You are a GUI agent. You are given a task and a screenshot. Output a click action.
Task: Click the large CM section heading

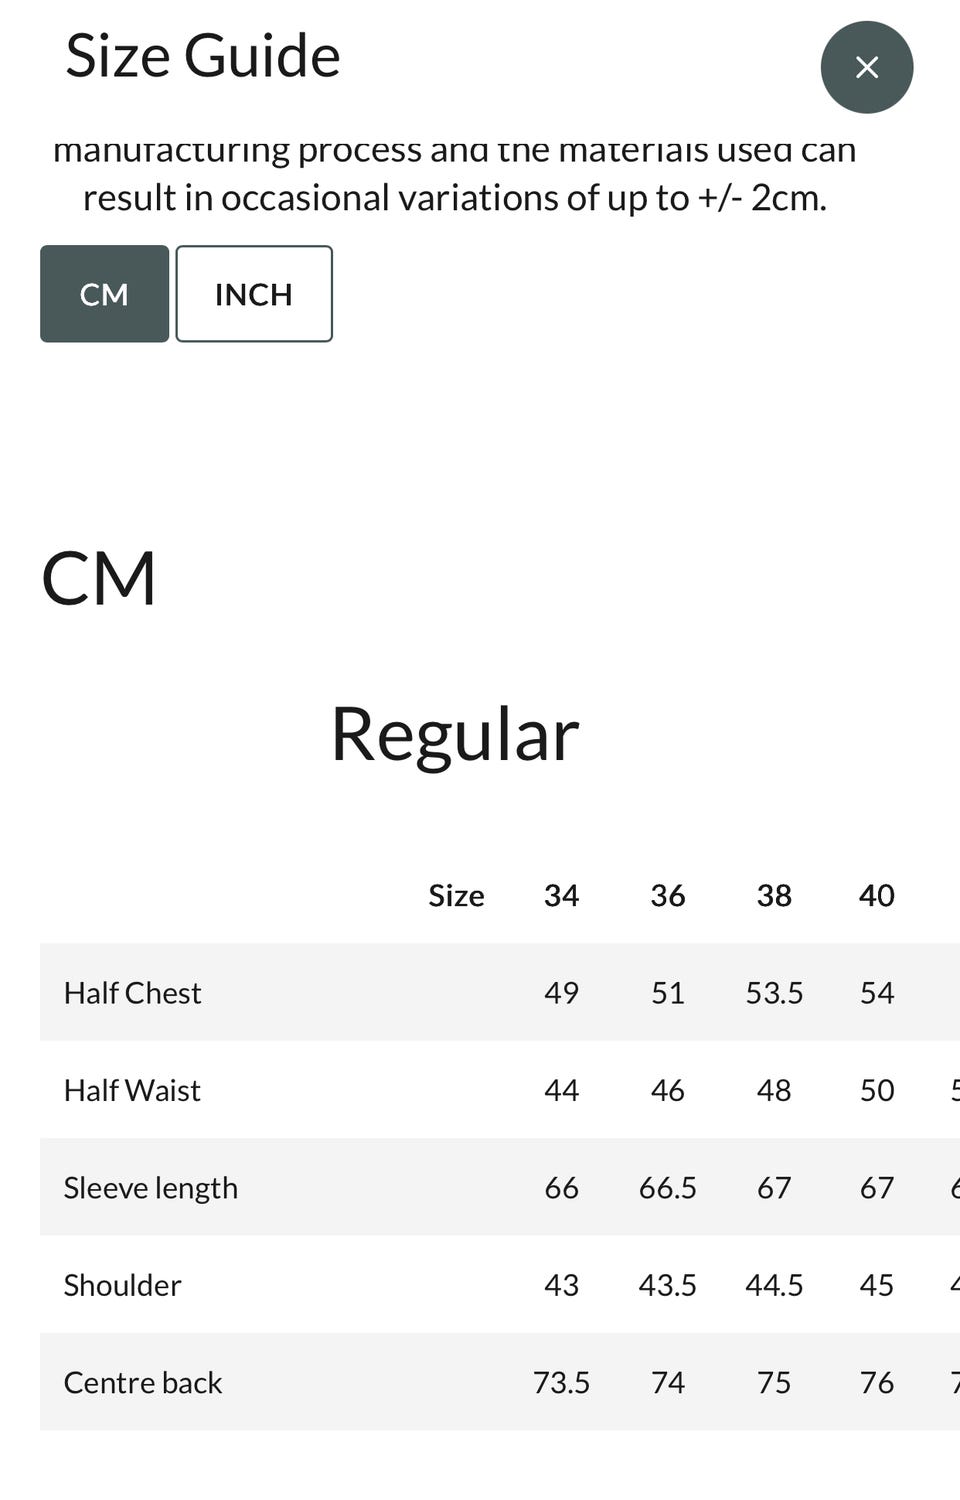[99, 578]
